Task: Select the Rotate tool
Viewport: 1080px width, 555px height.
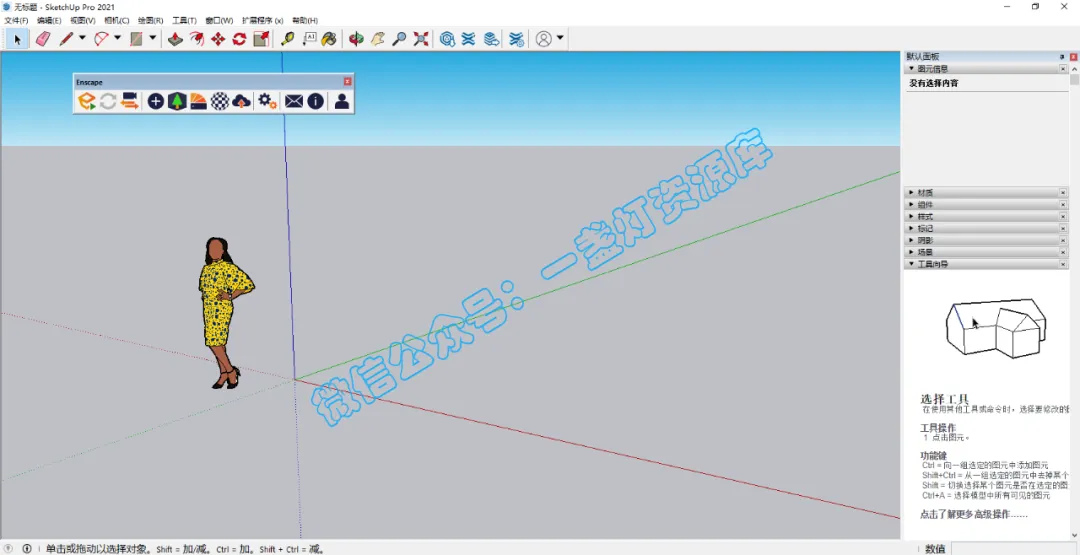Action: pos(240,39)
